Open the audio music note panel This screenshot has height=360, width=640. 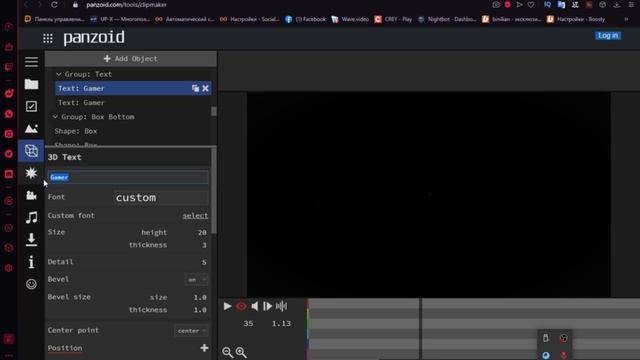coord(31,217)
